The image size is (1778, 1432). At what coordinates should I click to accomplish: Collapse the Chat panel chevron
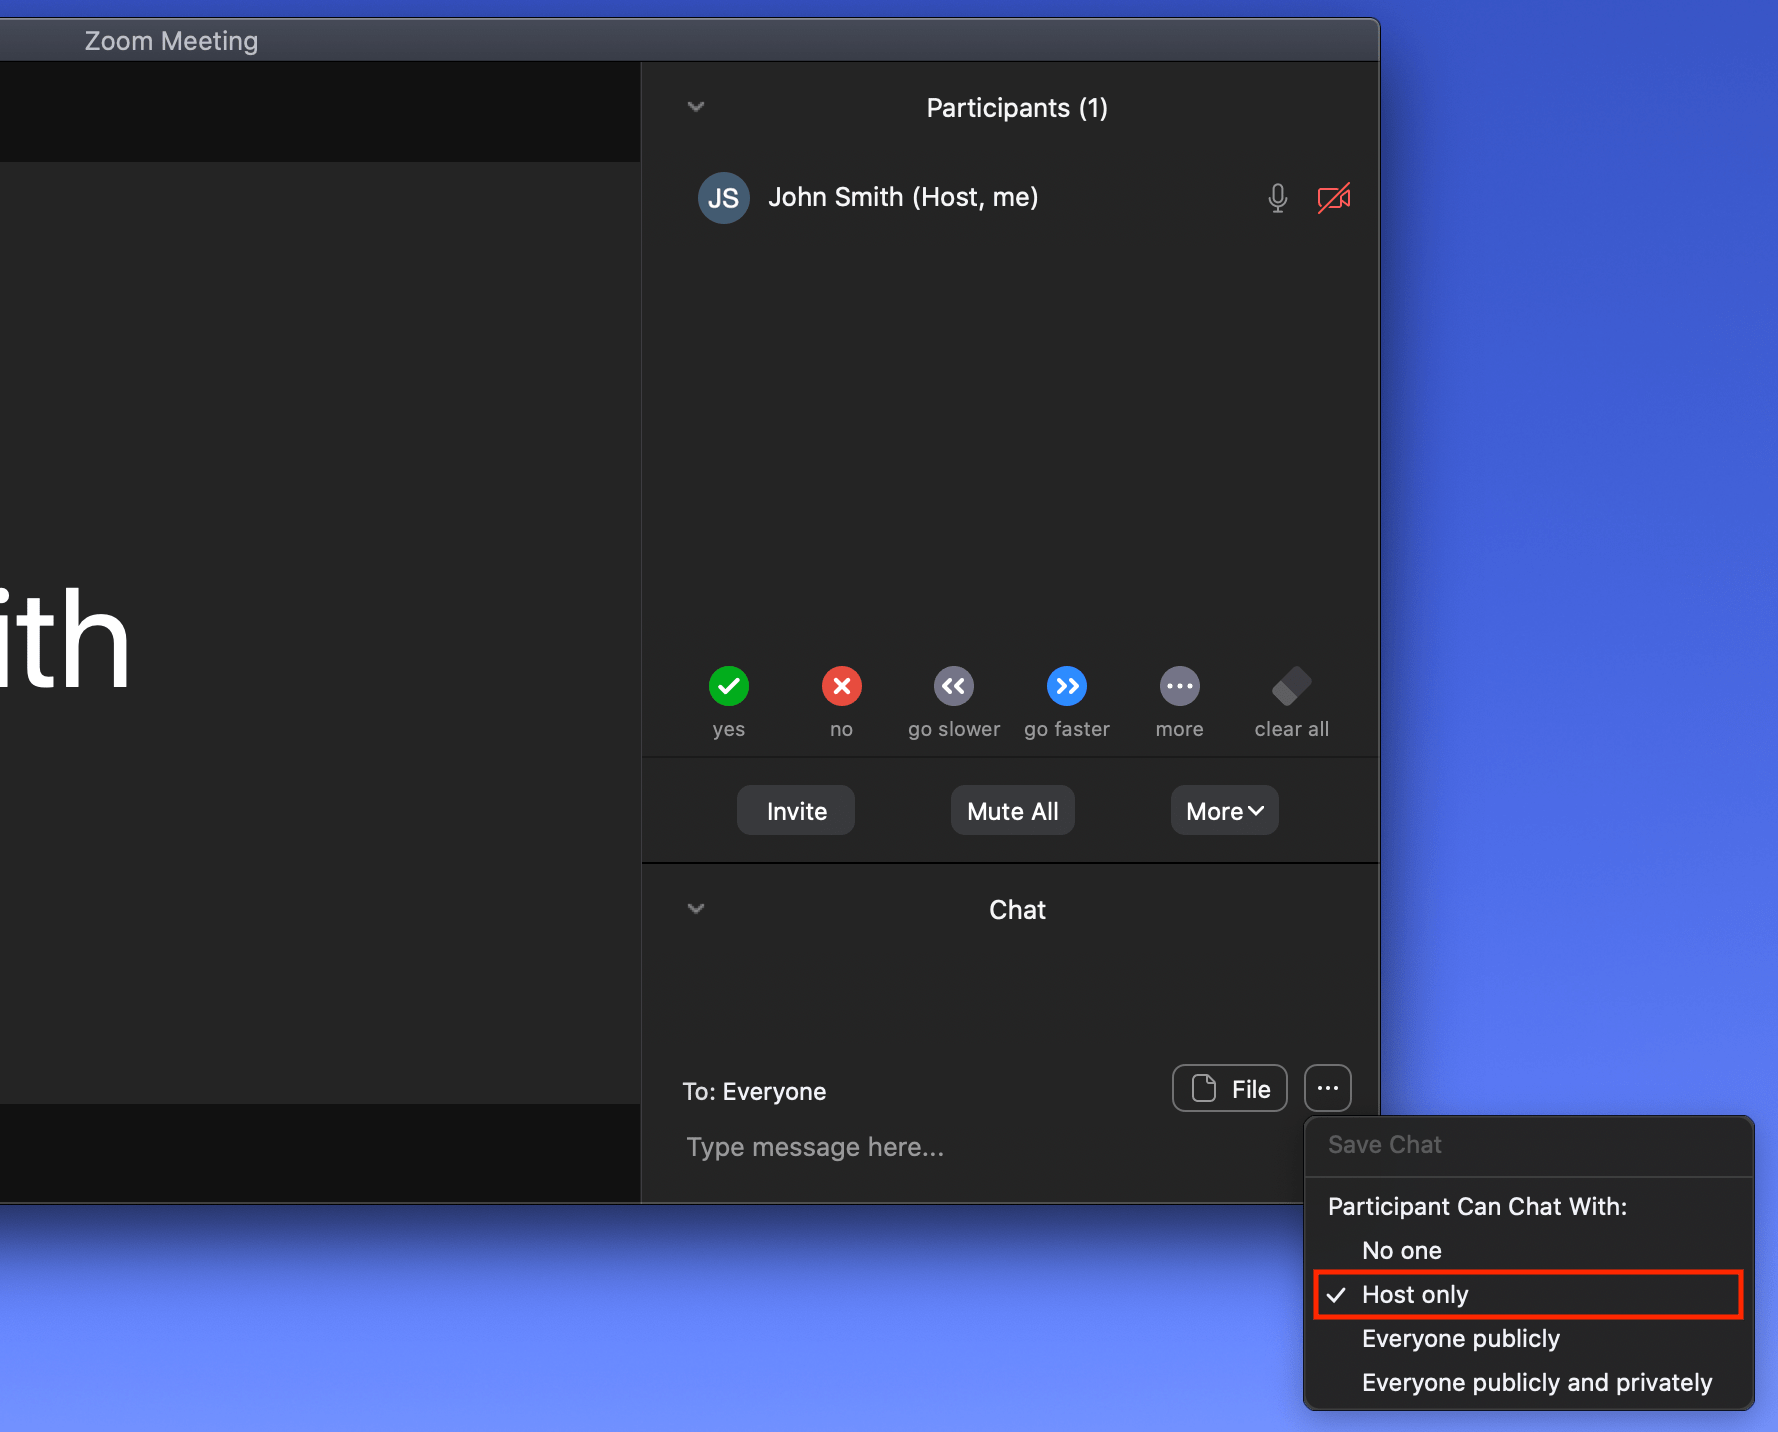[x=696, y=909]
